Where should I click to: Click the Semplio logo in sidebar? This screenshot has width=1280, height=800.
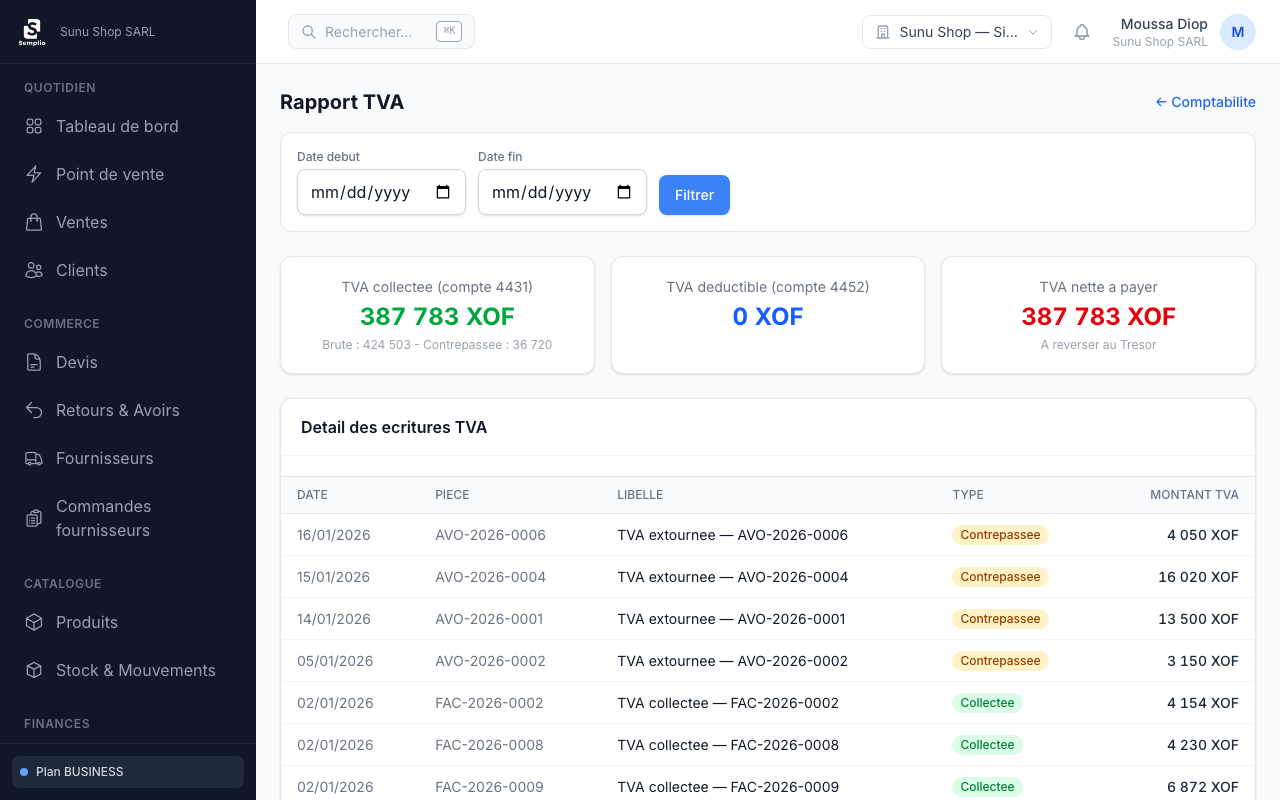click(x=32, y=32)
